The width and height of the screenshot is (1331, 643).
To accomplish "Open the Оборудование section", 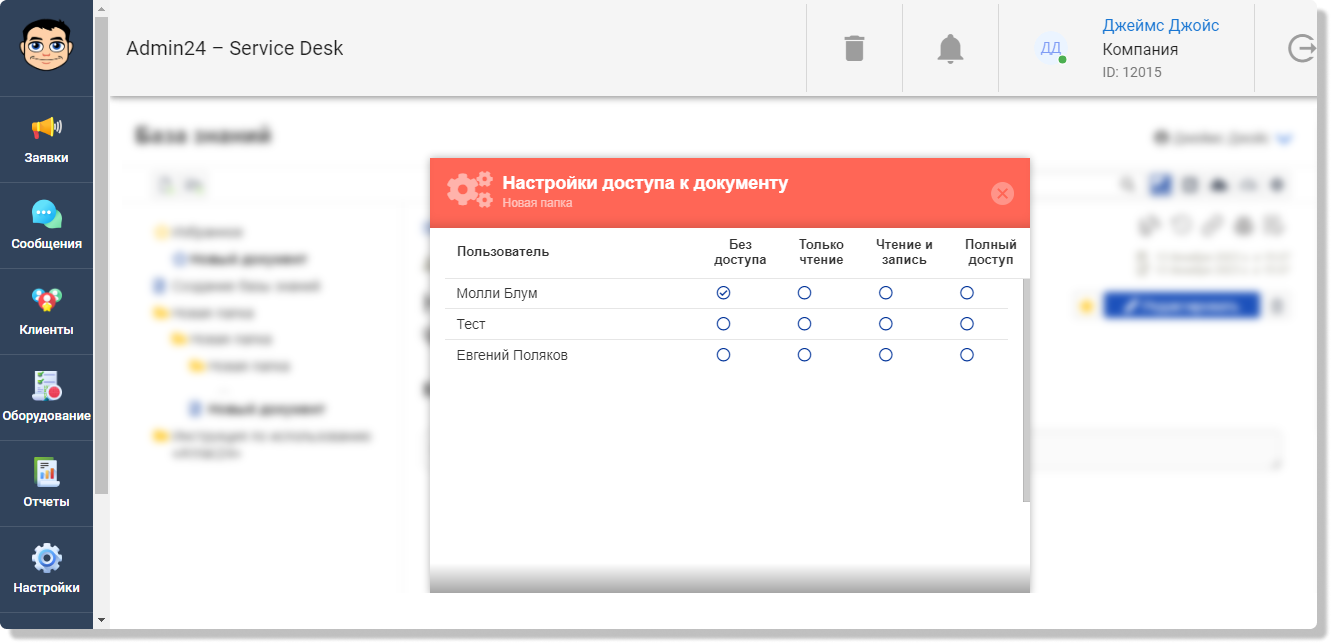I will [x=46, y=398].
